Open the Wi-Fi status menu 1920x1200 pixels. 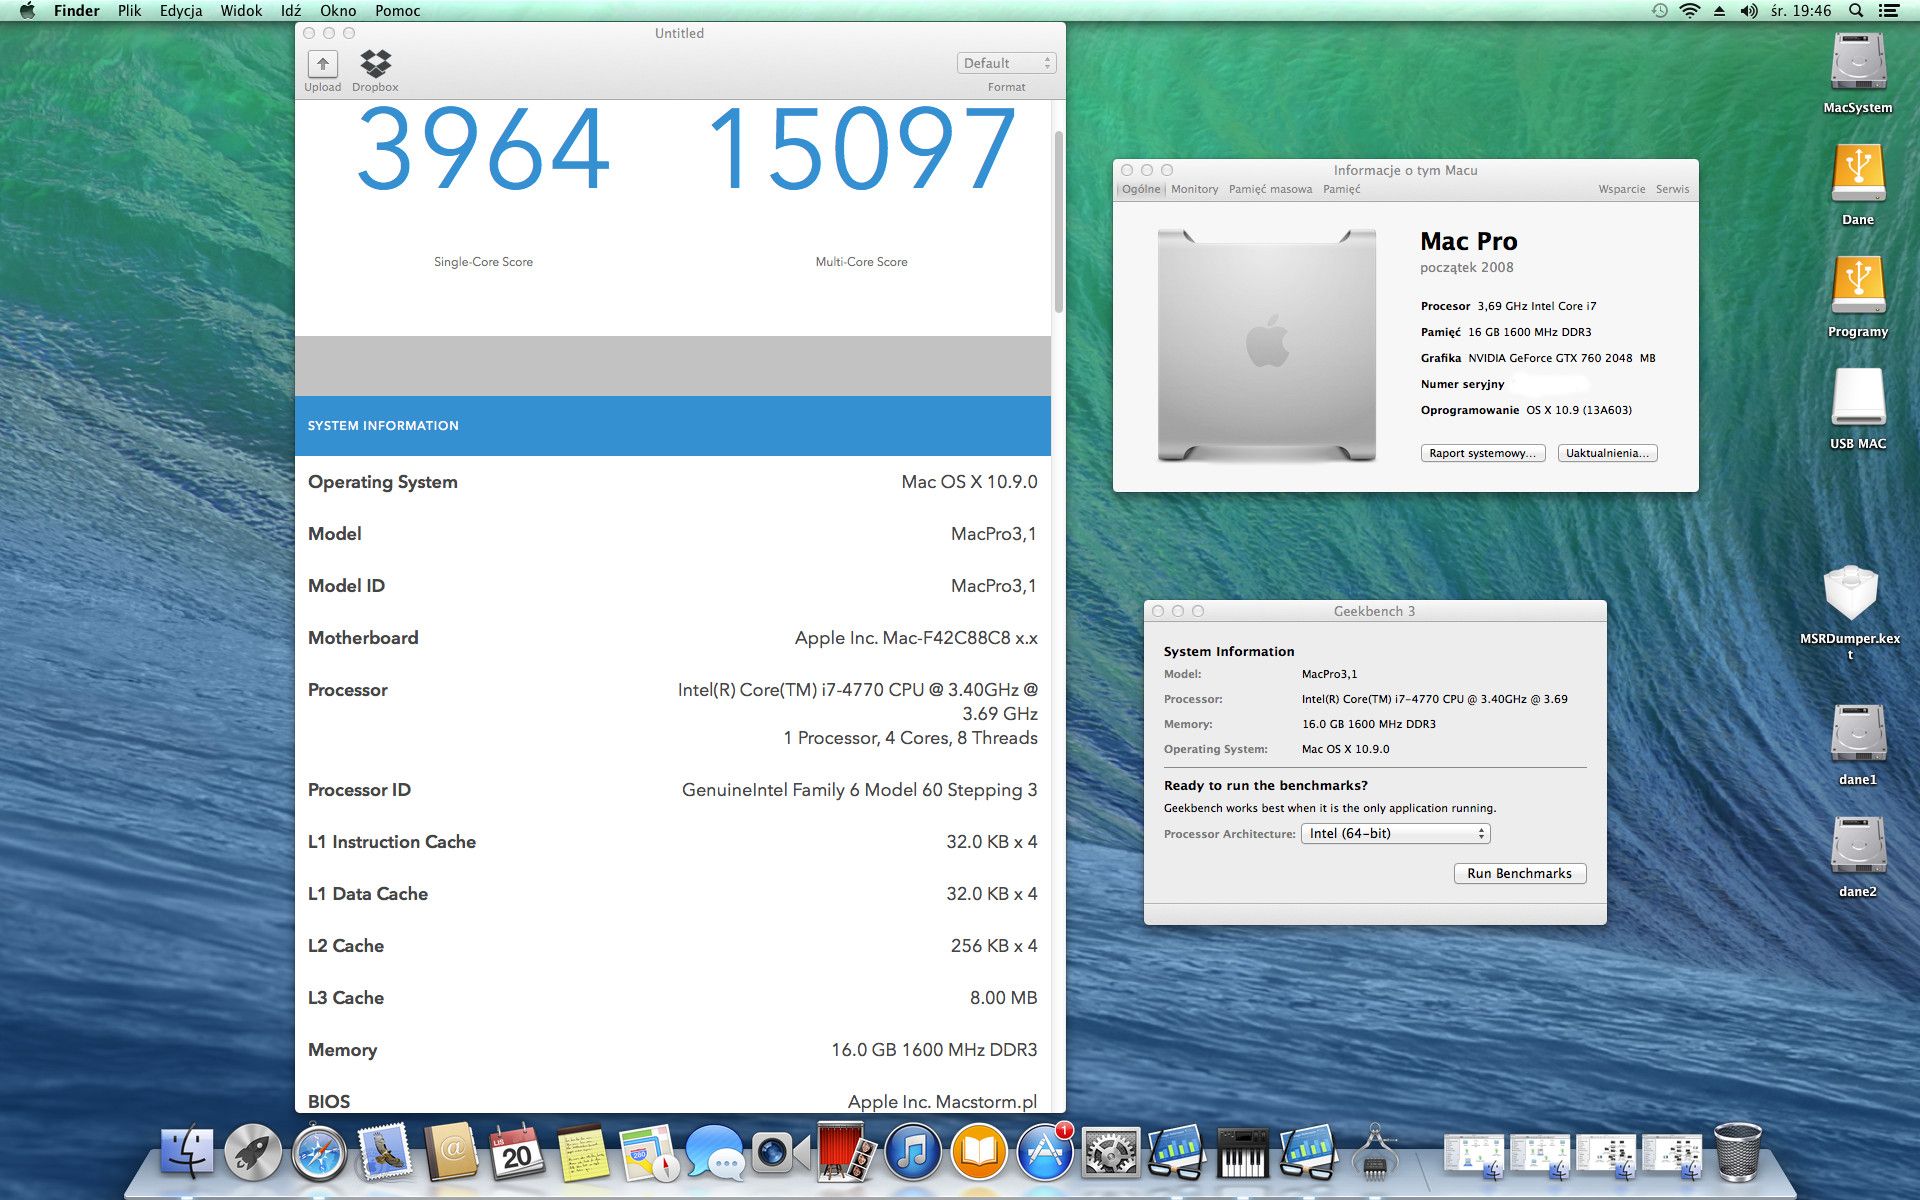tap(1689, 11)
